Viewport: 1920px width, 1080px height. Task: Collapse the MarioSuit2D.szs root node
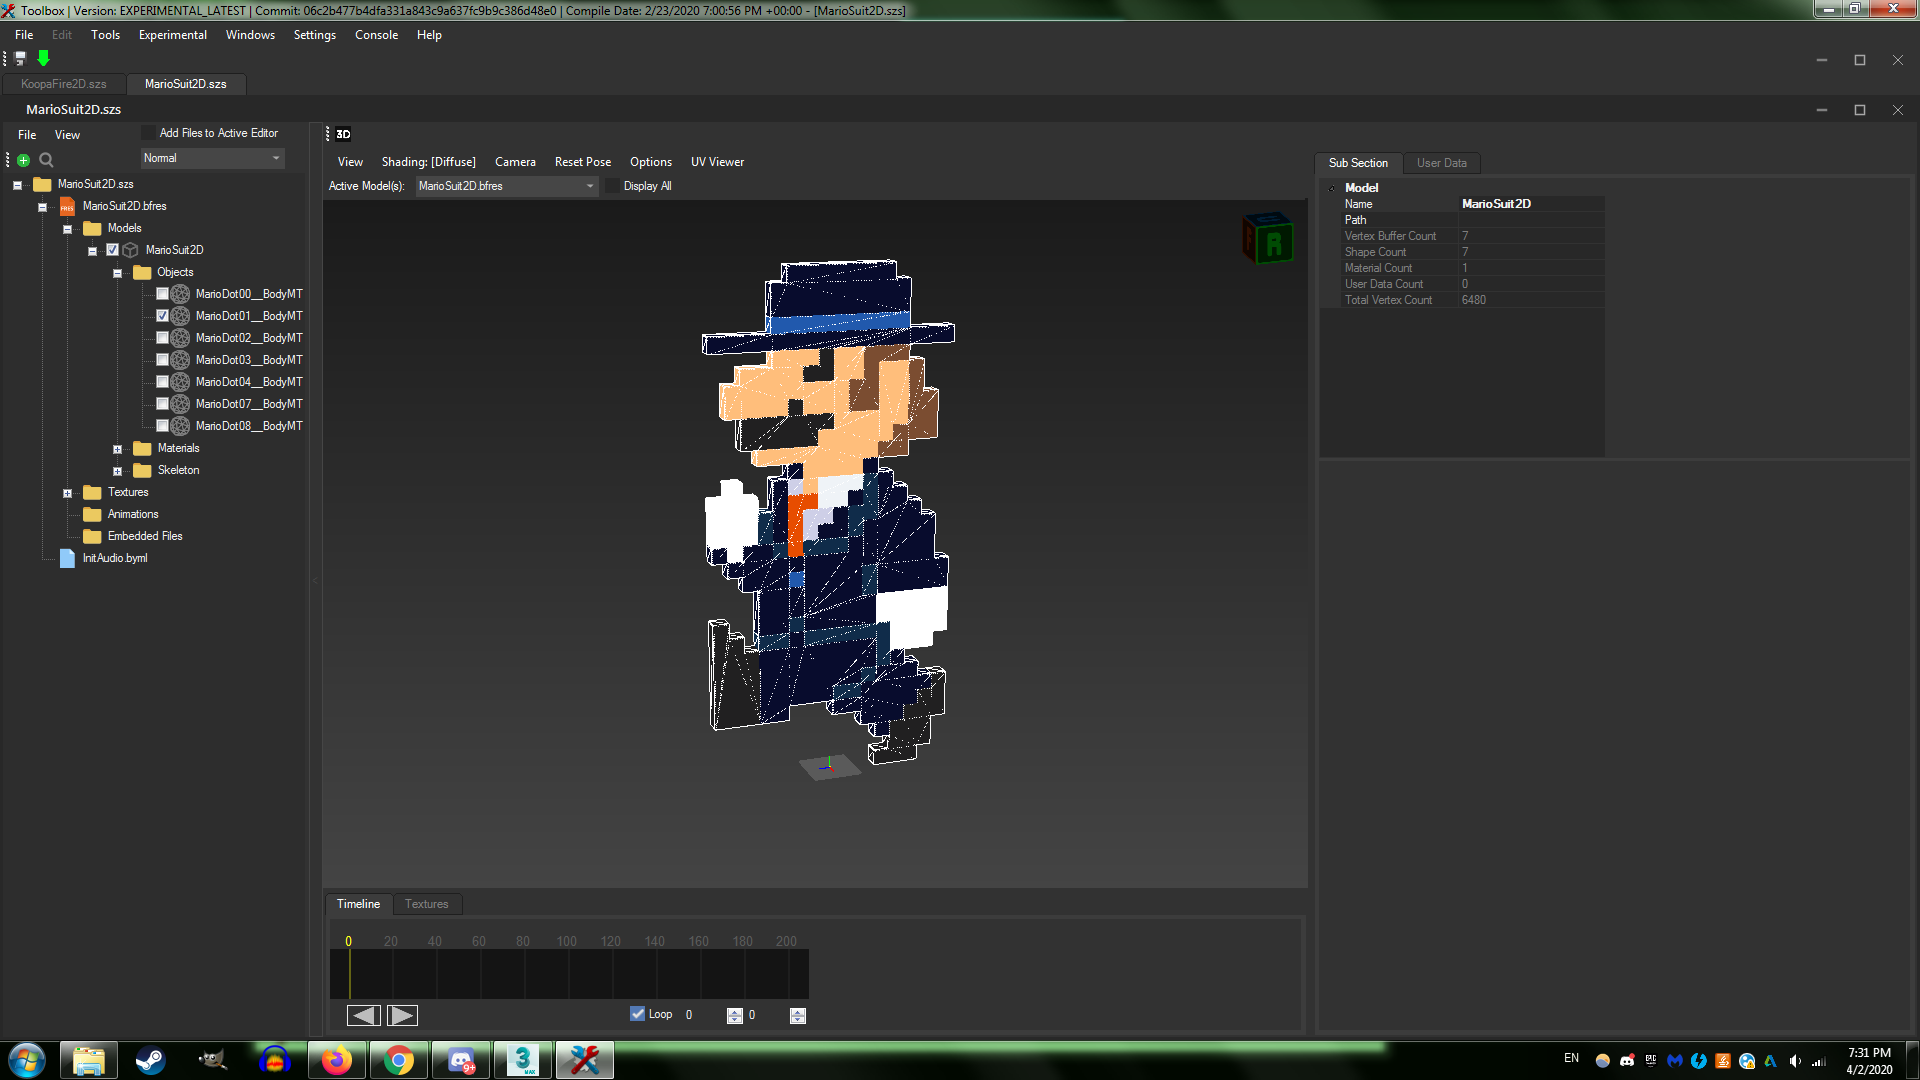click(17, 185)
